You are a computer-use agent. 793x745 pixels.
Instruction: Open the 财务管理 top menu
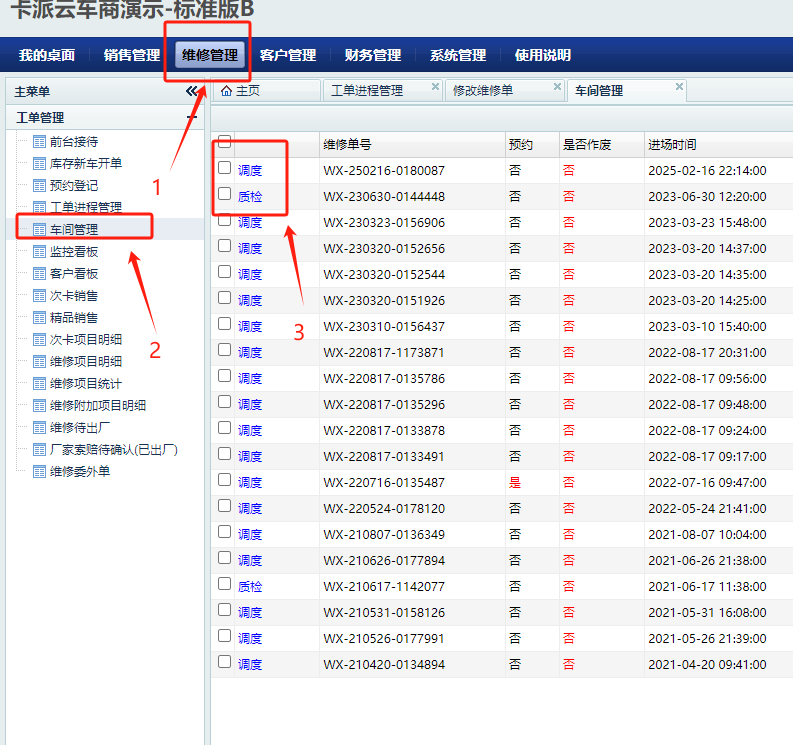[x=372, y=55]
